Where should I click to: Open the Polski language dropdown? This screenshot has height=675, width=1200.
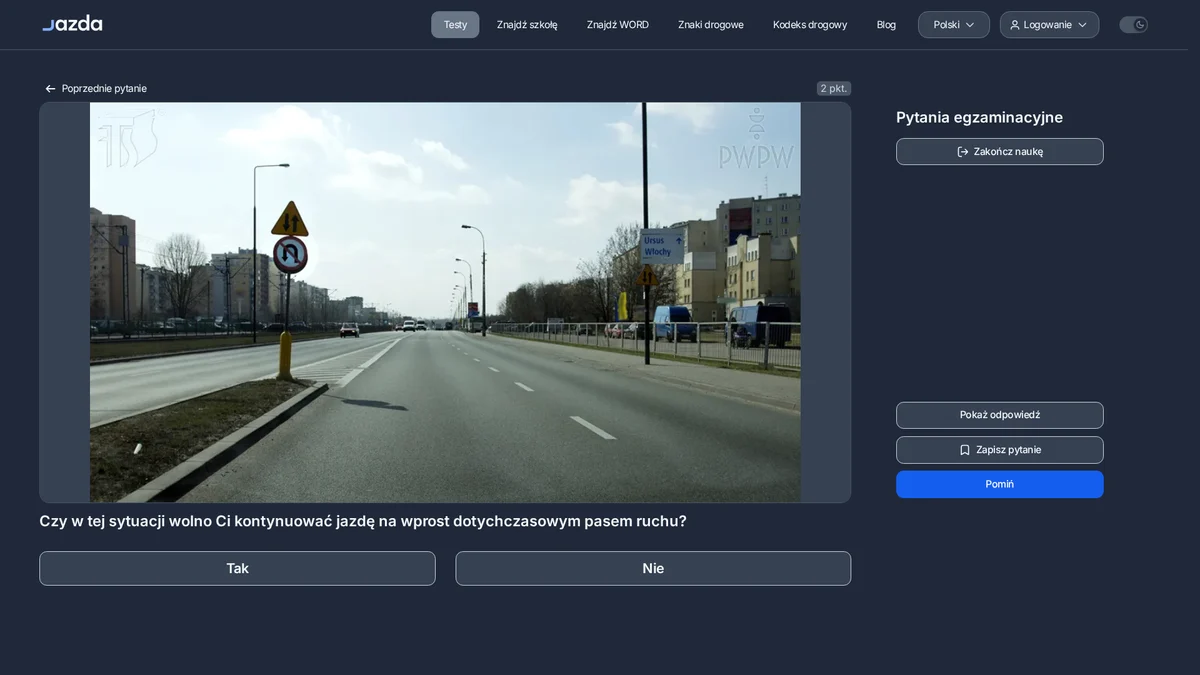click(954, 25)
